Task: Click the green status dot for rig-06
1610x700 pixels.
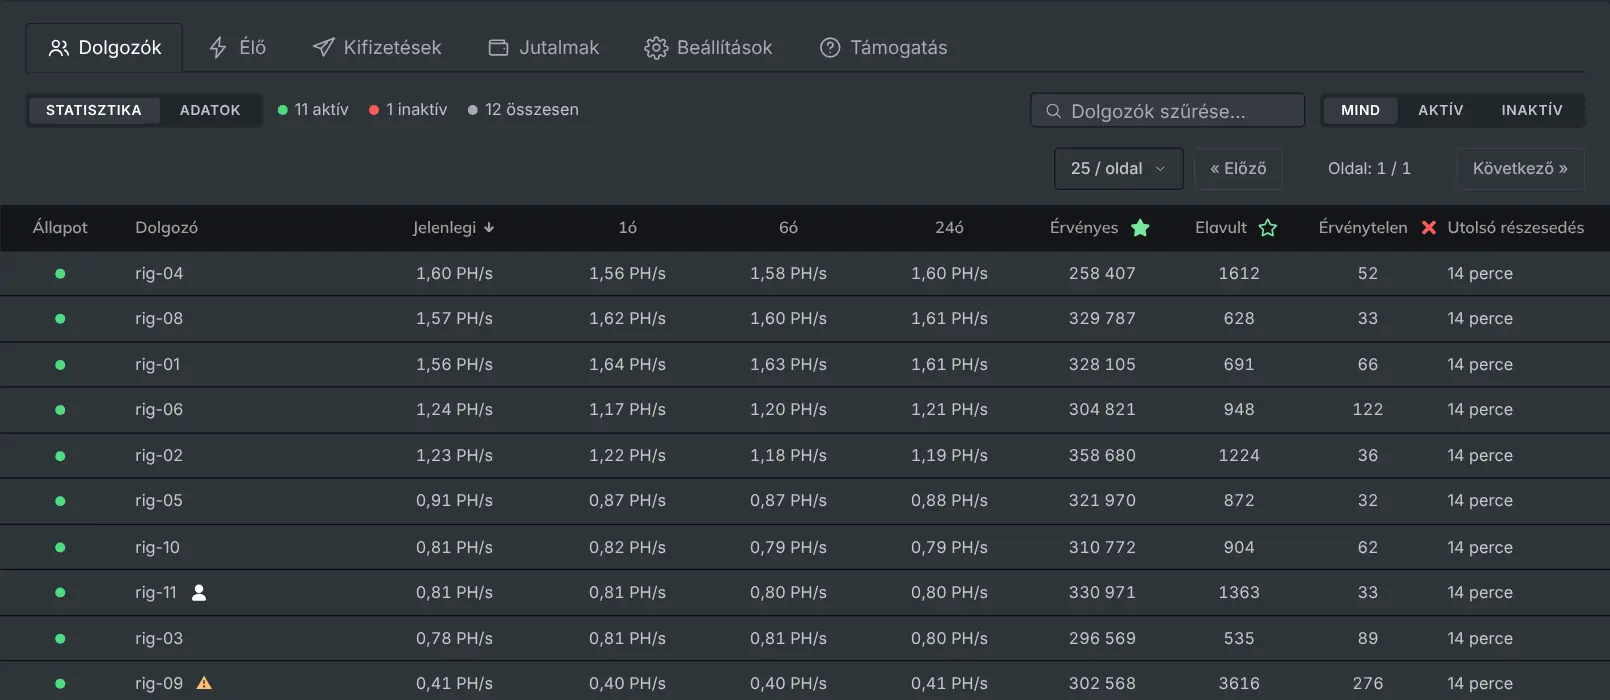Action: click(x=60, y=410)
